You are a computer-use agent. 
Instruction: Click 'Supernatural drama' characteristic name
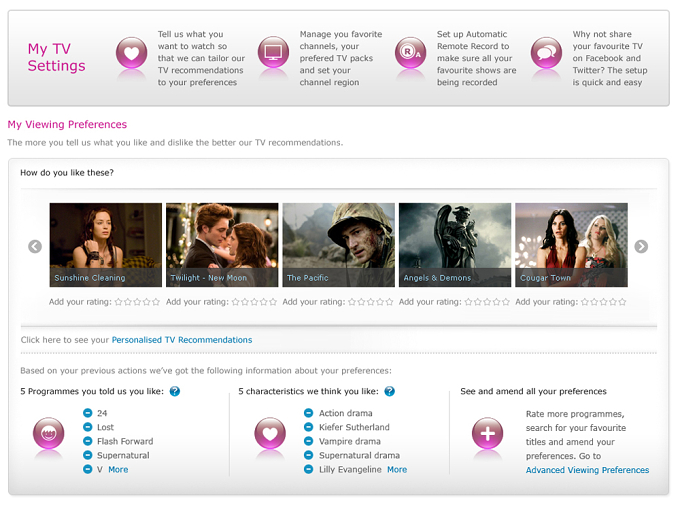(360, 455)
